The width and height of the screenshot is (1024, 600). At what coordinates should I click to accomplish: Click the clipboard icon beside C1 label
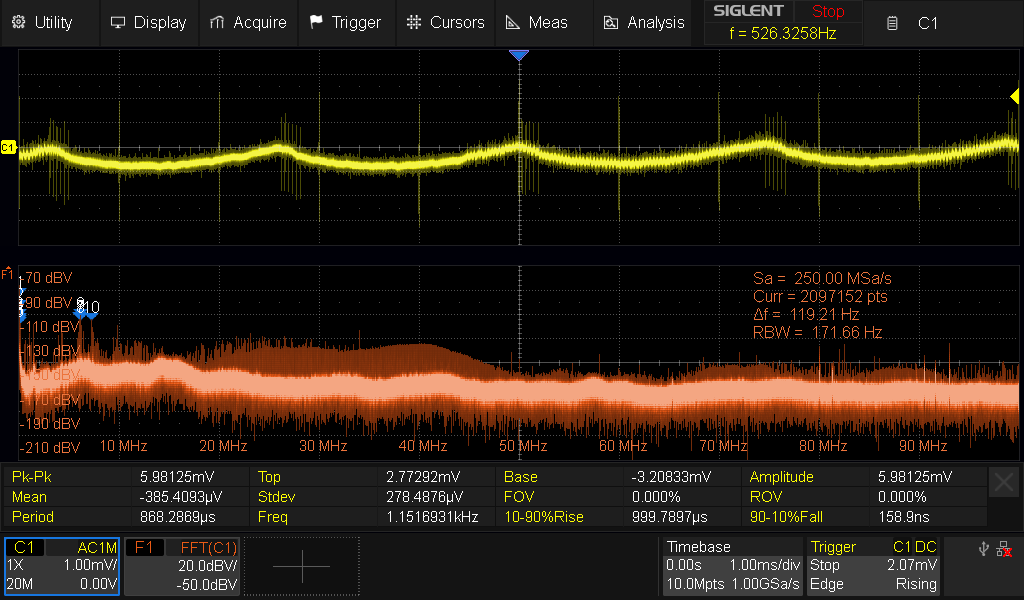coord(893,23)
